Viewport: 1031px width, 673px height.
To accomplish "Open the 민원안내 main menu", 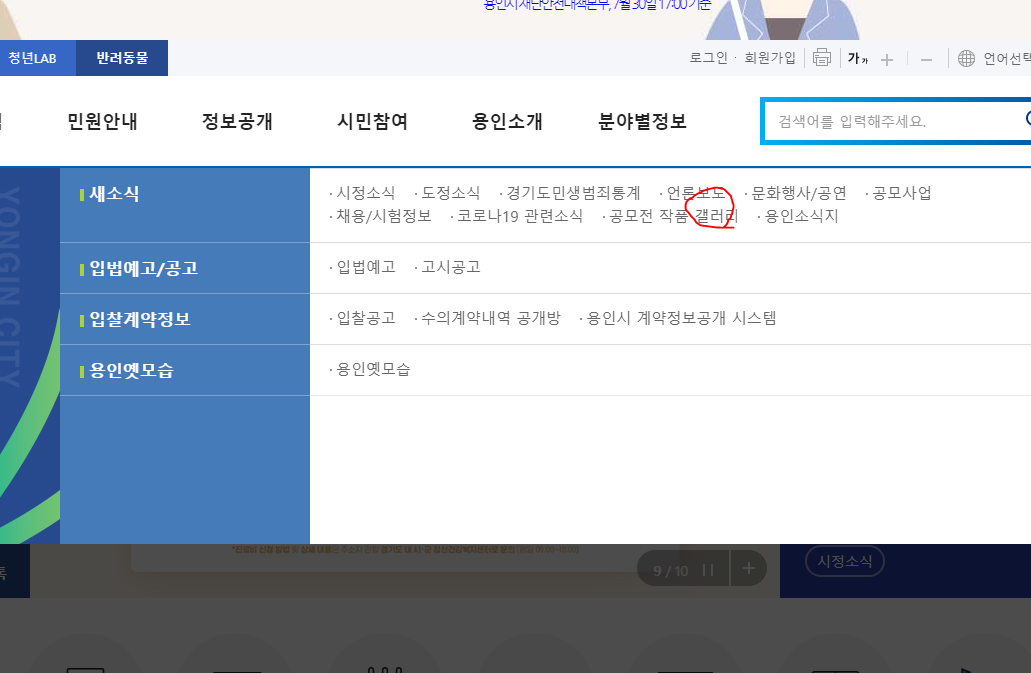I will pyautogui.click(x=102, y=122).
